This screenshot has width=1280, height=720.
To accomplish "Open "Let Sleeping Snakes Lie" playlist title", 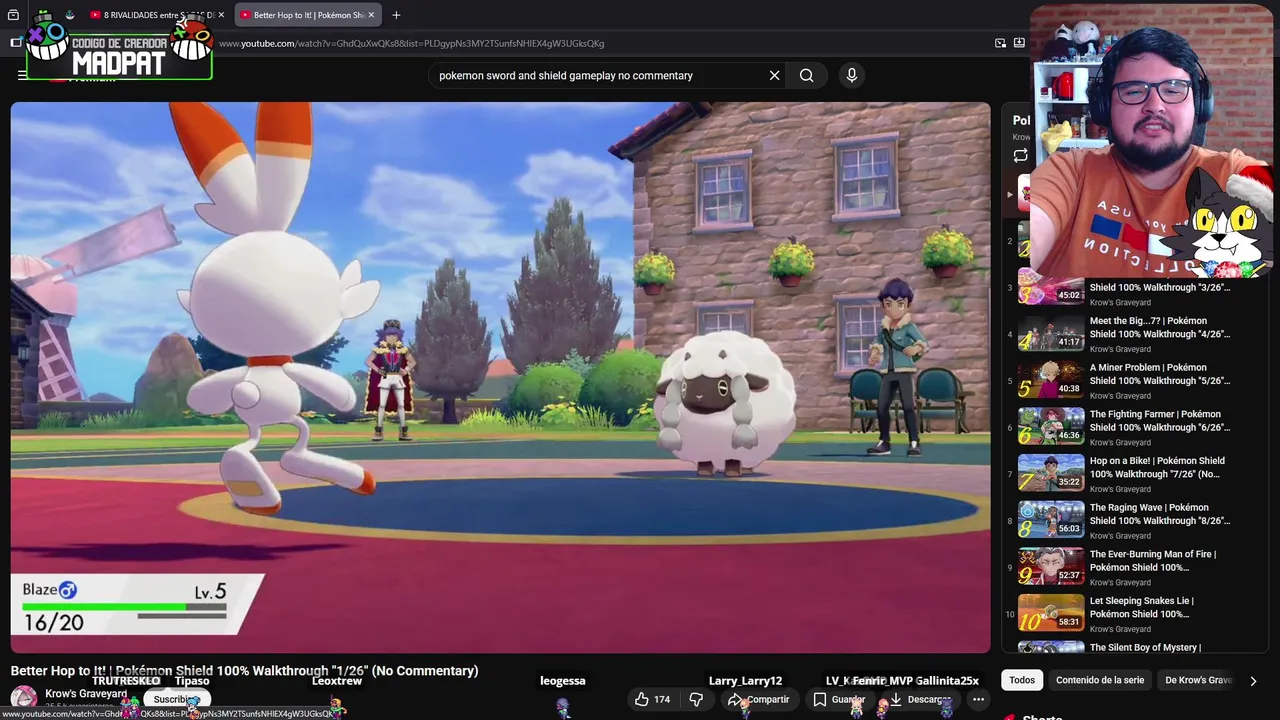I will click(x=1142, y=607).
